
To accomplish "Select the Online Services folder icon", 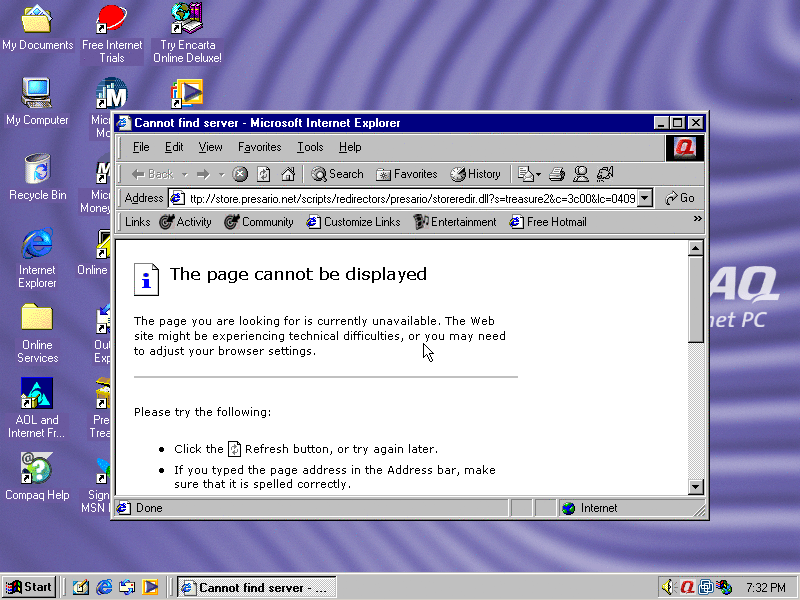I will (x=37, y=333).
